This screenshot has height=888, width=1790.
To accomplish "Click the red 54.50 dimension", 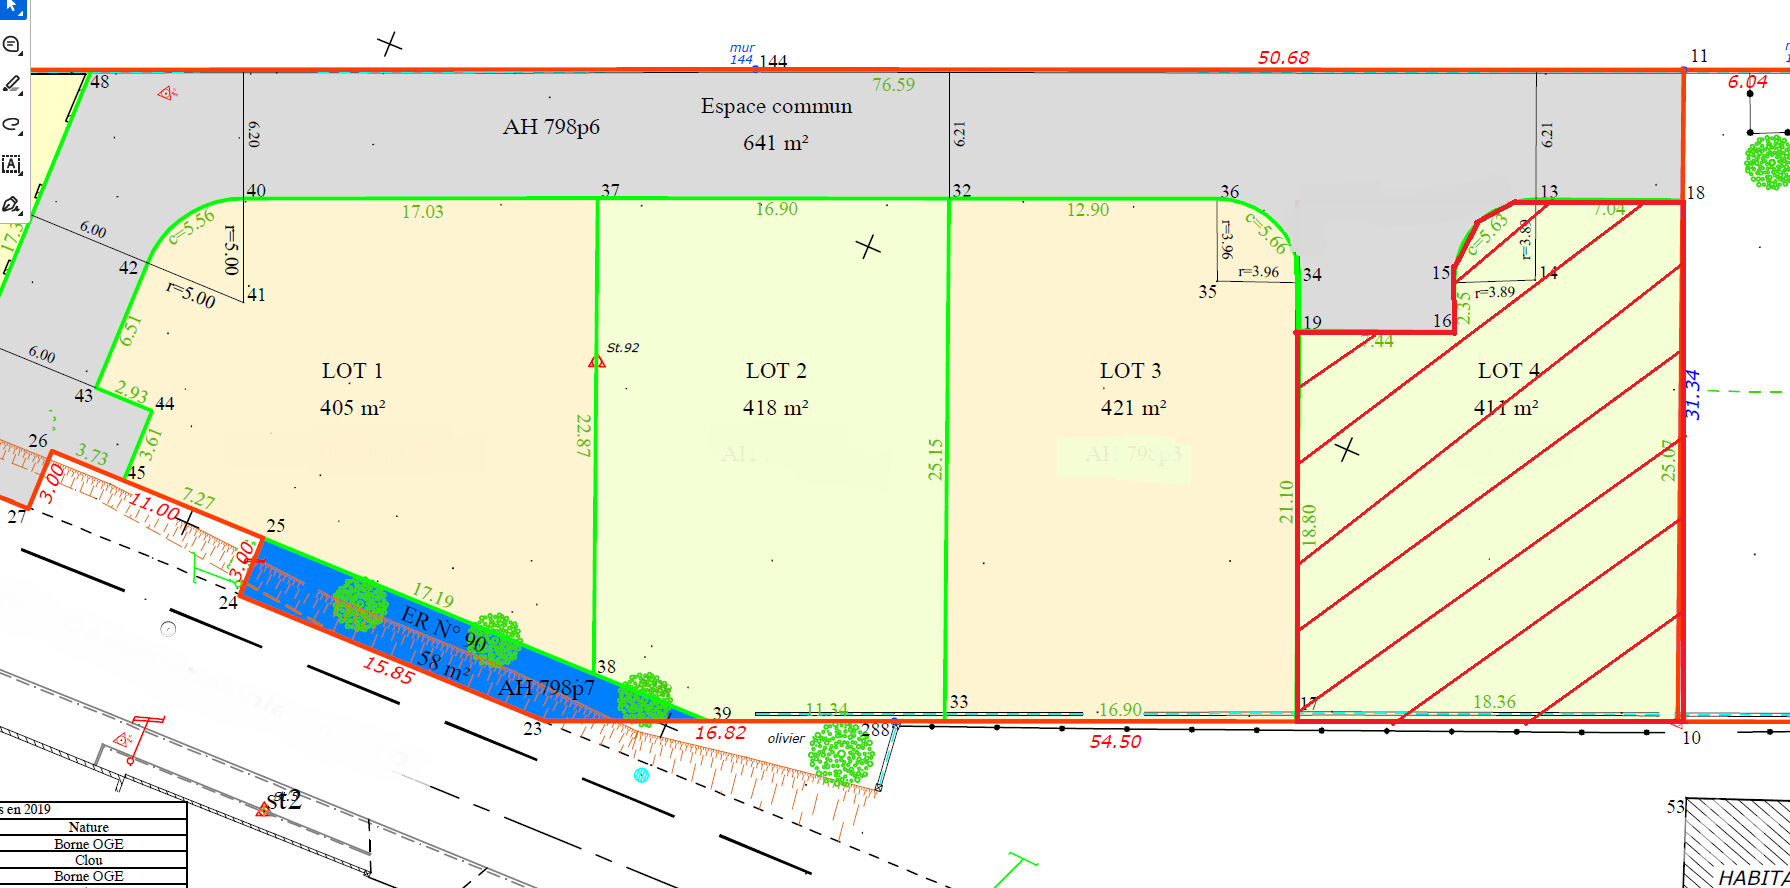I will pos(1115,742).
